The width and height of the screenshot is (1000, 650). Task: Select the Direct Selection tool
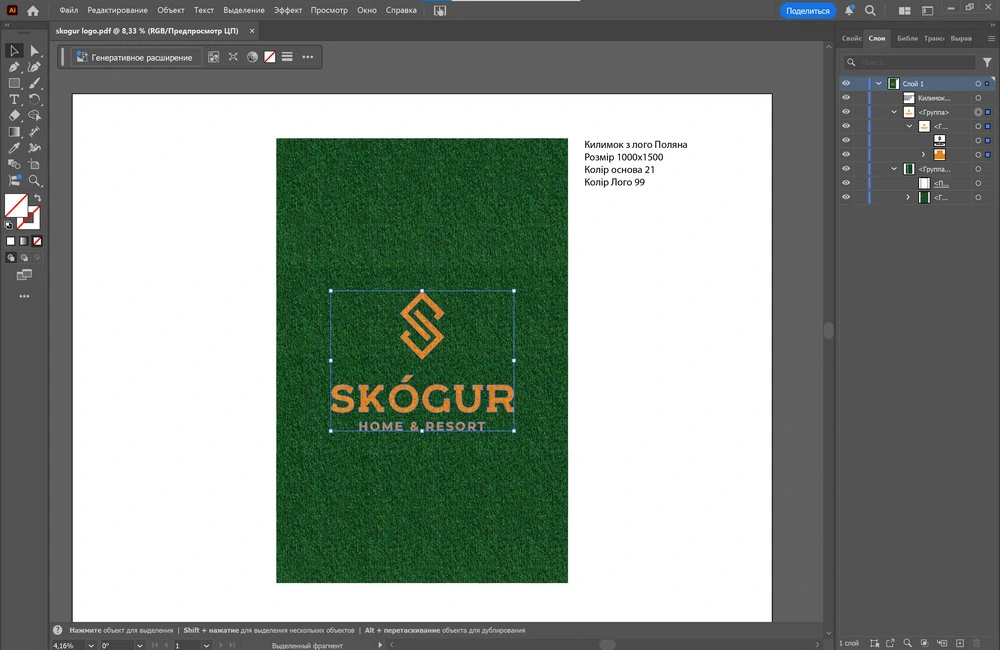35,51
